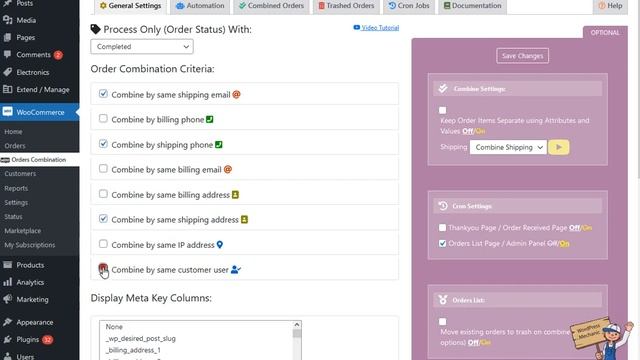This screenshot has height=360, width=640.
Task: Check Combine by billing phone
Action: pyautogui.click(x=103, y=118)
